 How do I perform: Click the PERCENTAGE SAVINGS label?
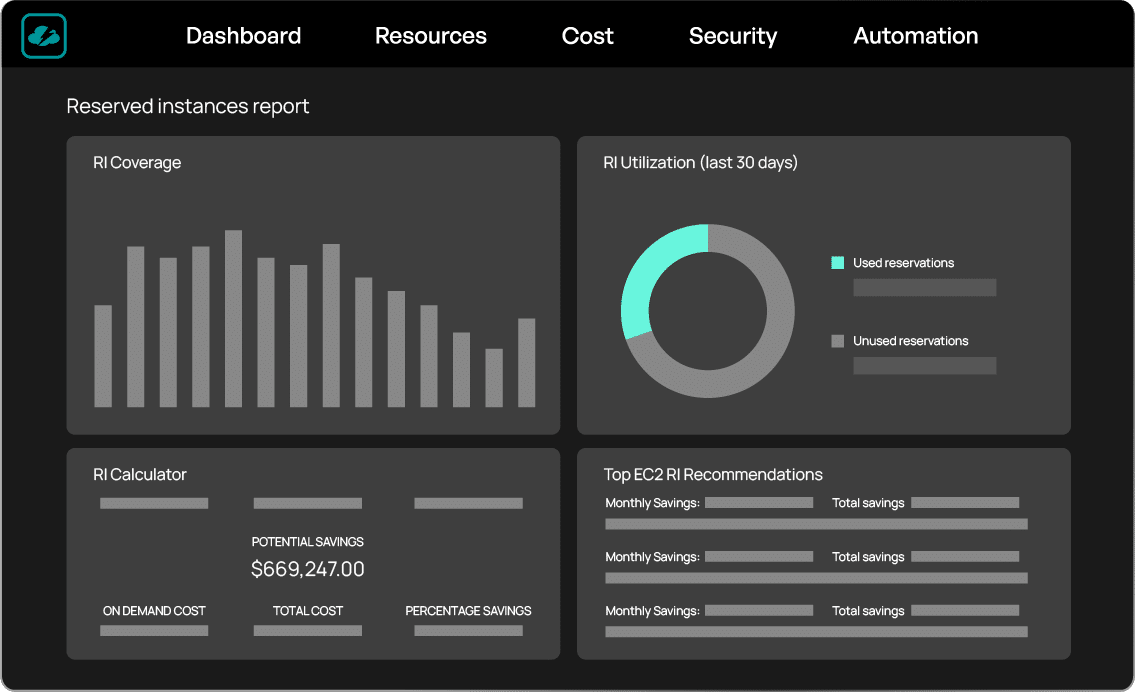point(468,611)
